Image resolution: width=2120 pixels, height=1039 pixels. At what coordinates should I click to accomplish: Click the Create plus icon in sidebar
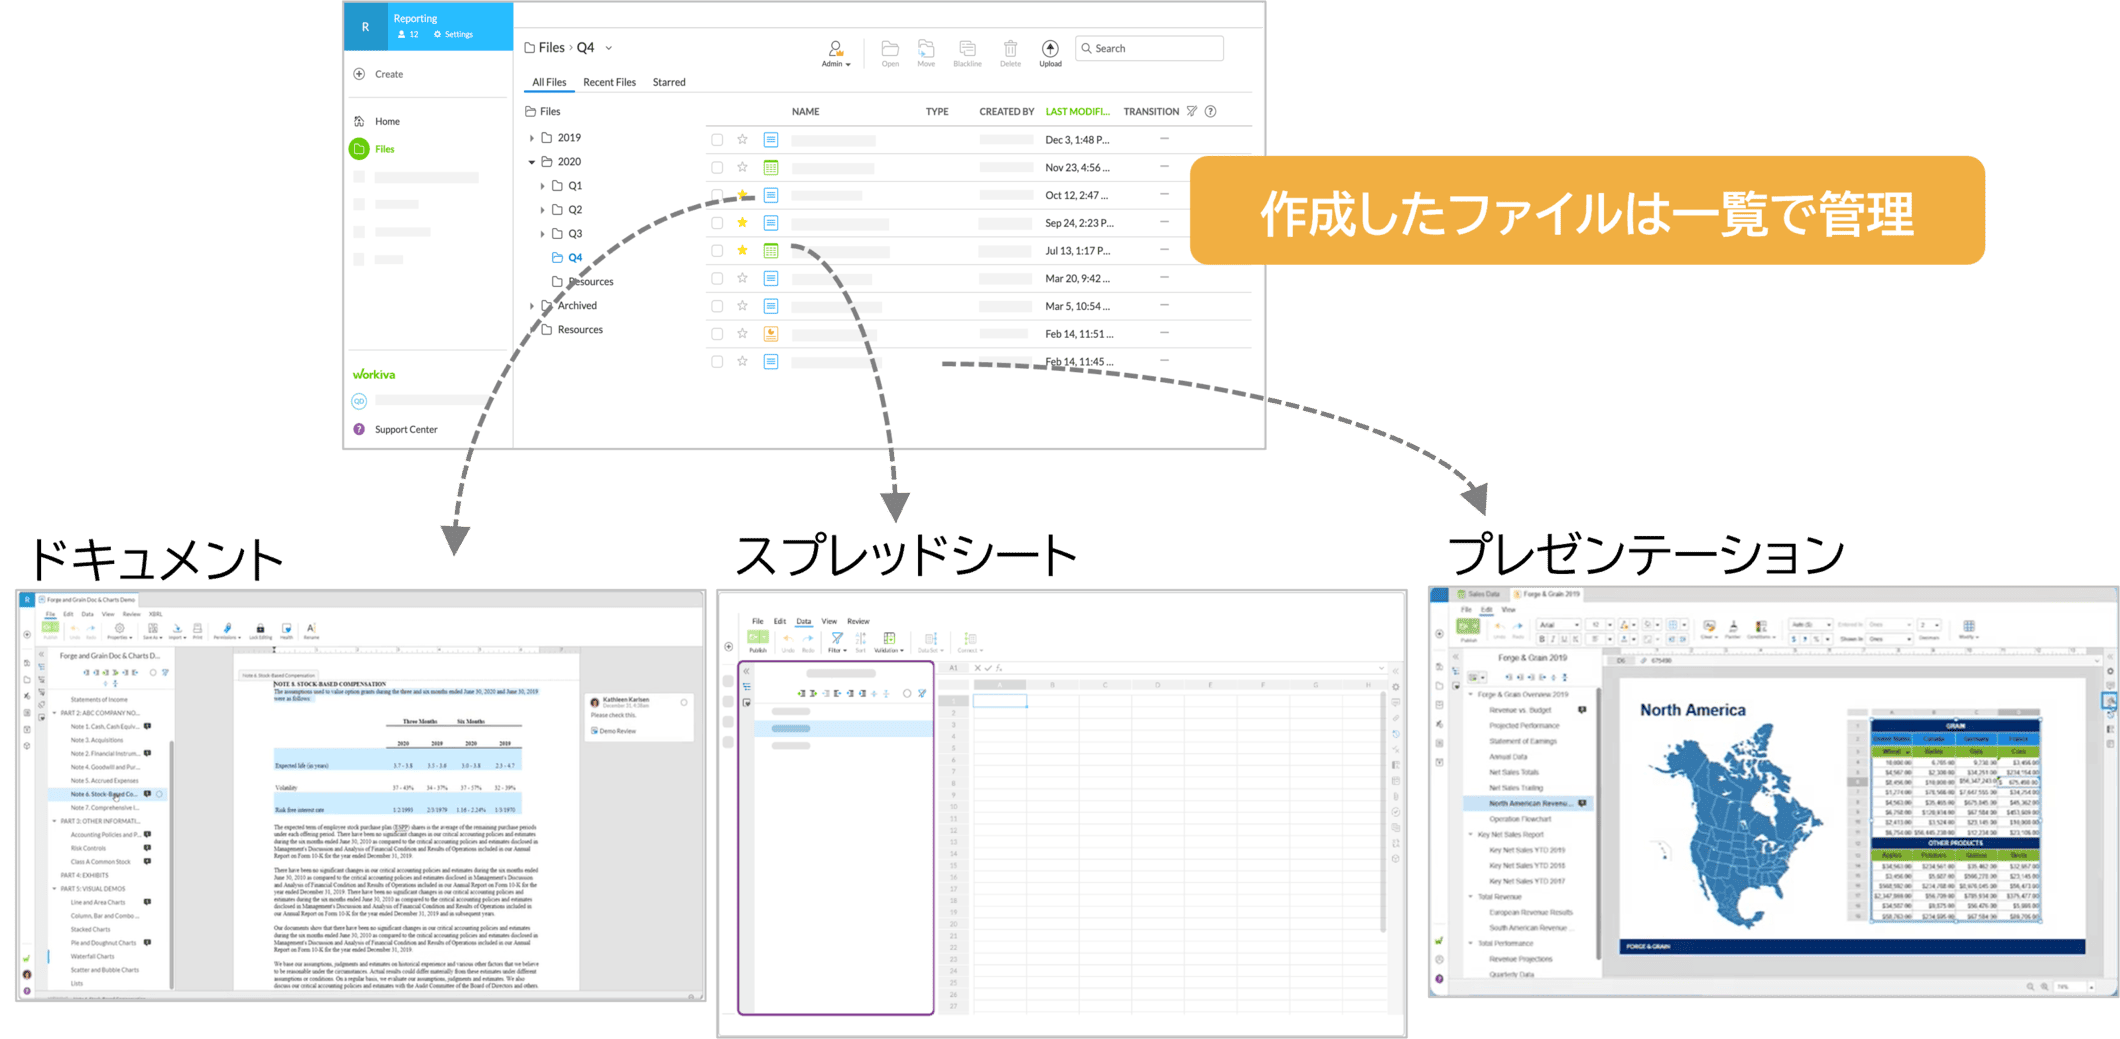click(359, 74)
